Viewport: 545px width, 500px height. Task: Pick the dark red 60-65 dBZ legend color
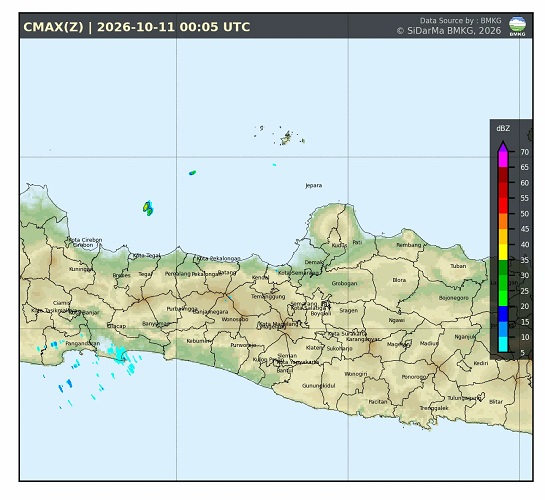[x=503, y=175]
